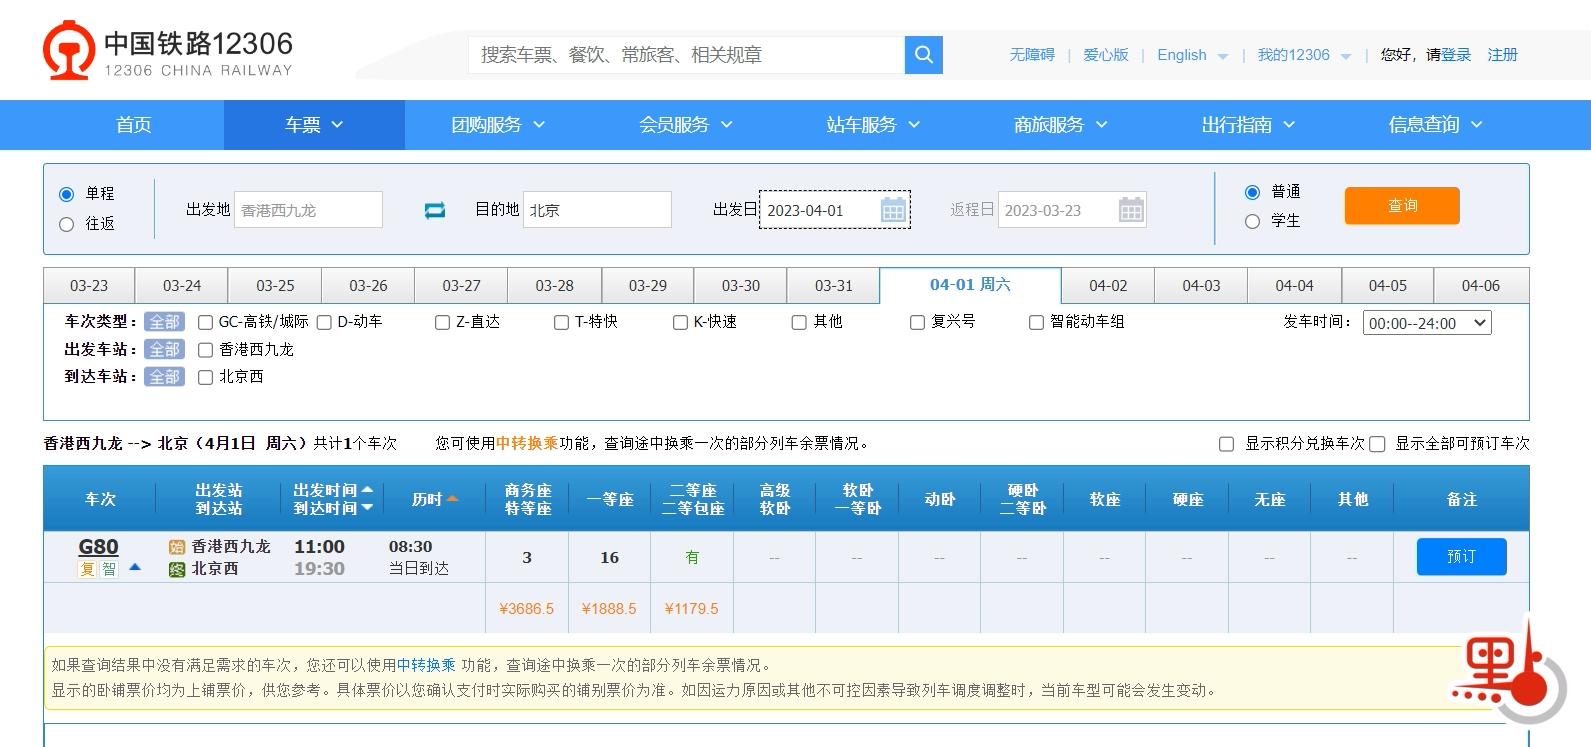Sort by 出发时间 ascending arrow
This screenshot has width=1591, height=747.
pyautogui.click(x=367, y=489)
